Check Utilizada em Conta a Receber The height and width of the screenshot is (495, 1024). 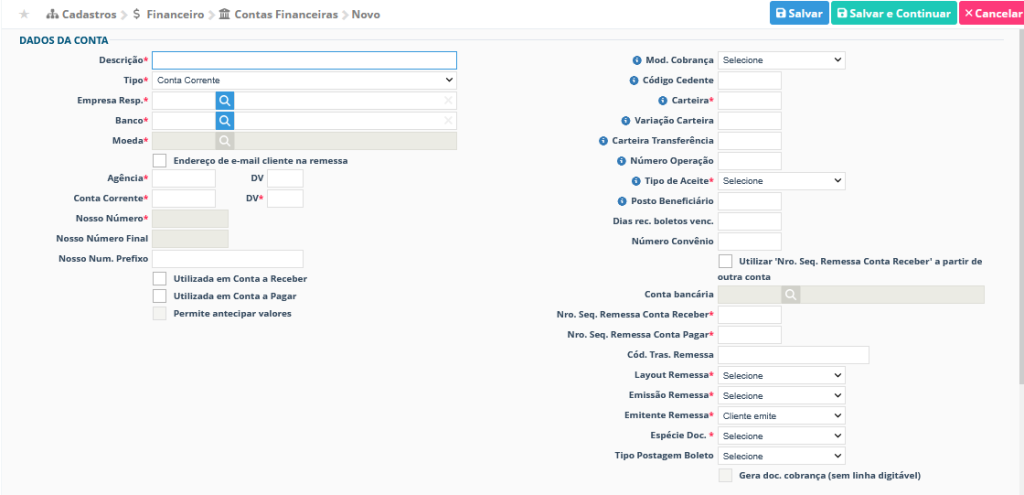(x=160, y=278)
